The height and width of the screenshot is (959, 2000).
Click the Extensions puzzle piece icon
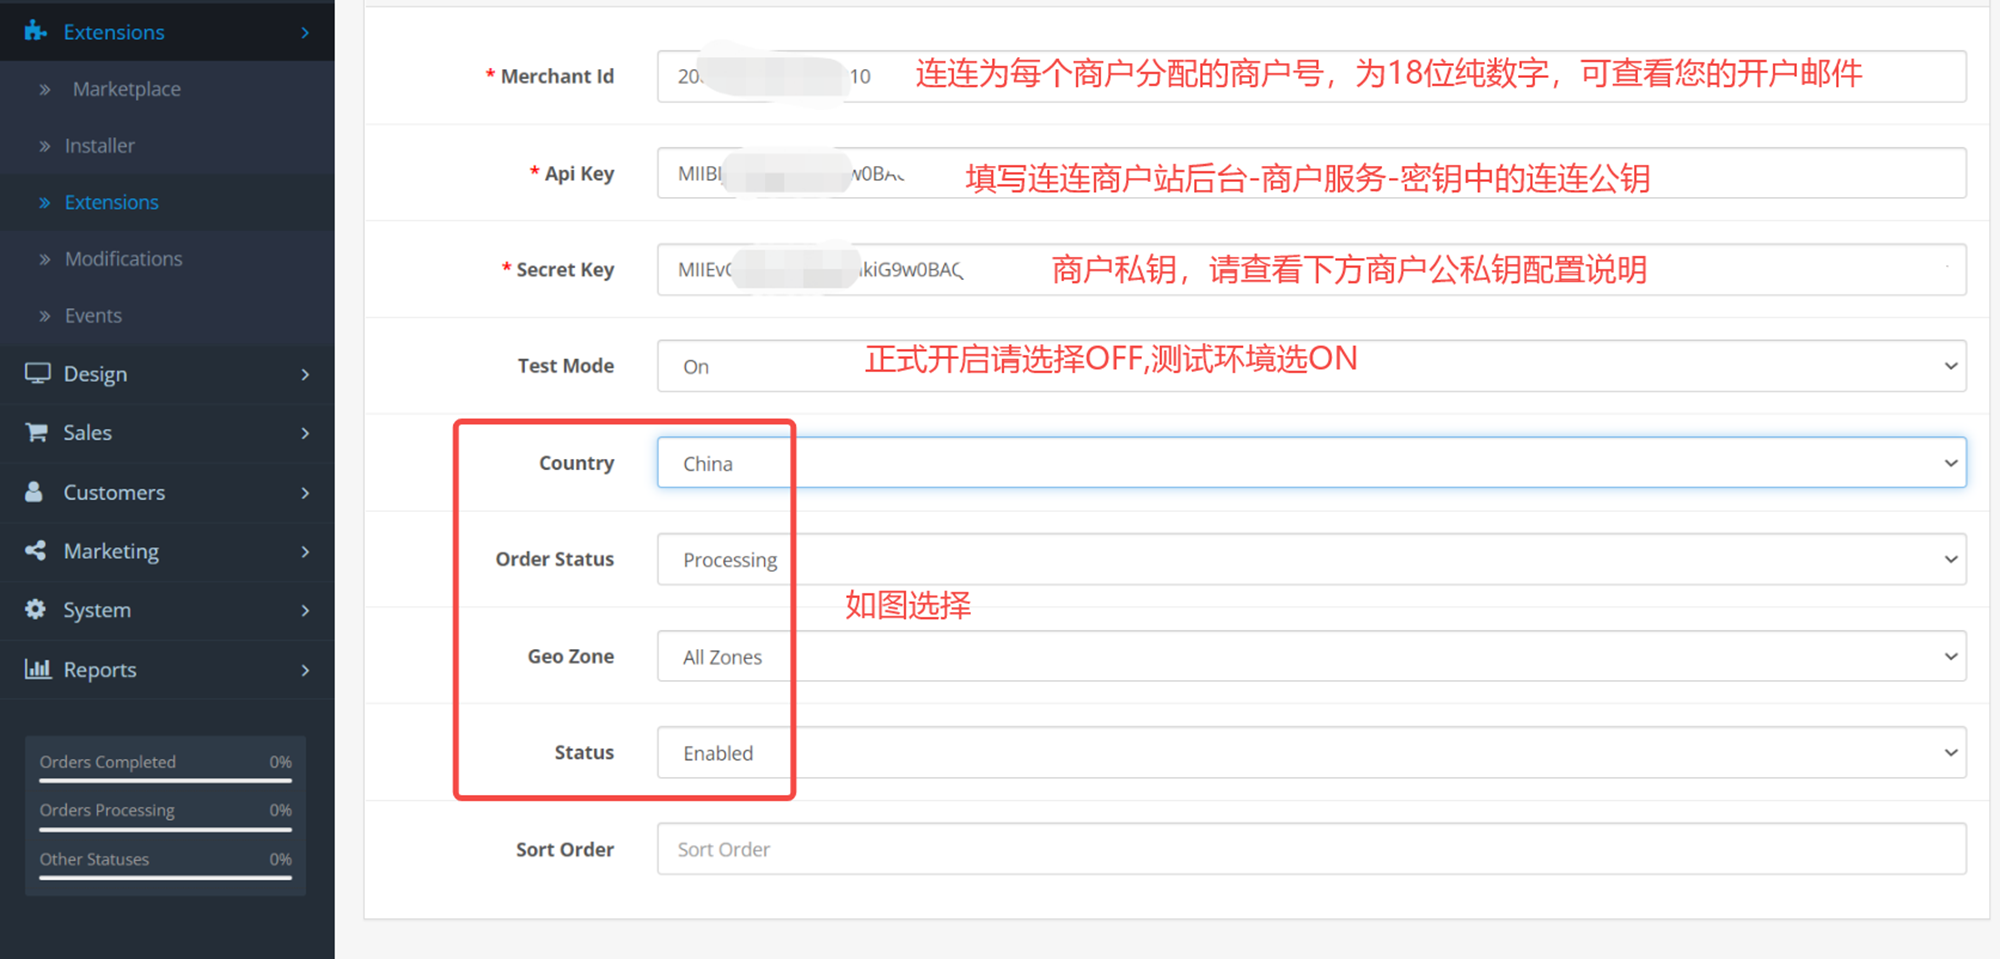point(36,31)
